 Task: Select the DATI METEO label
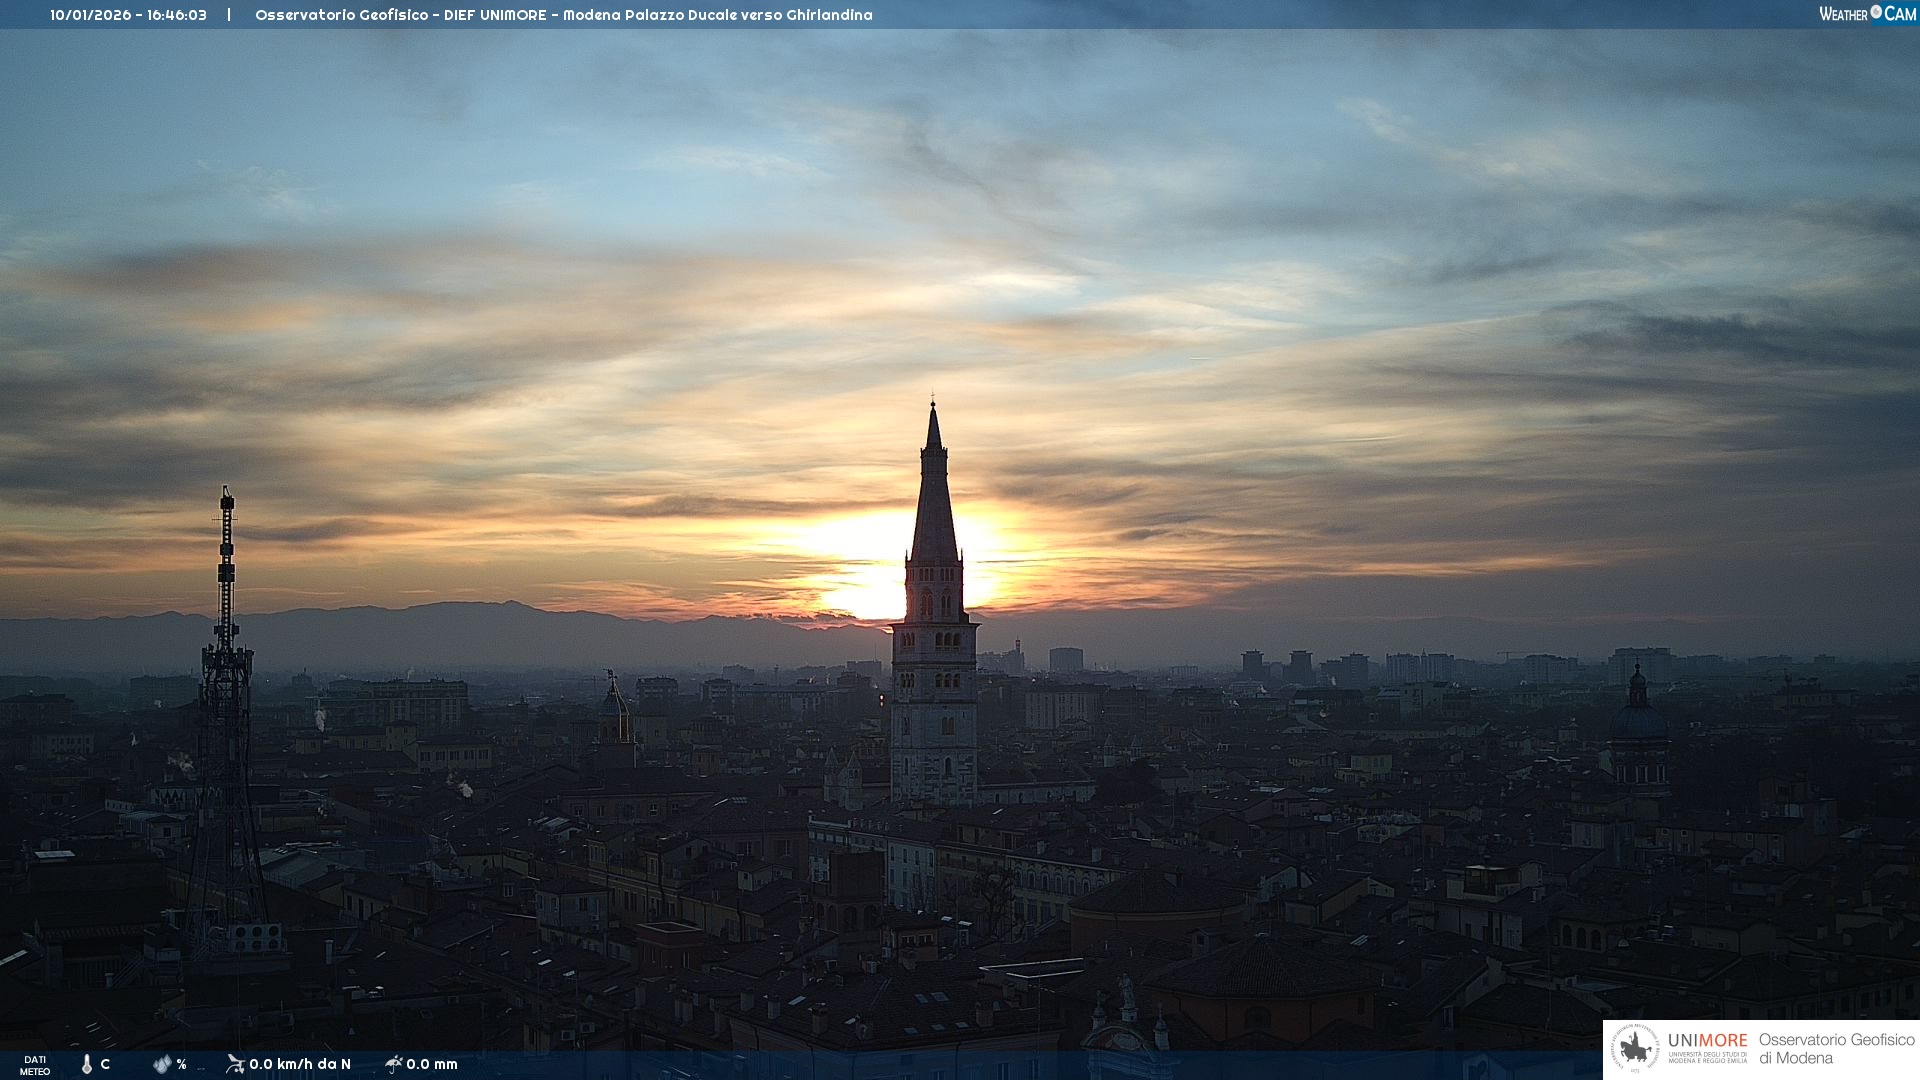pos(35,1065)
